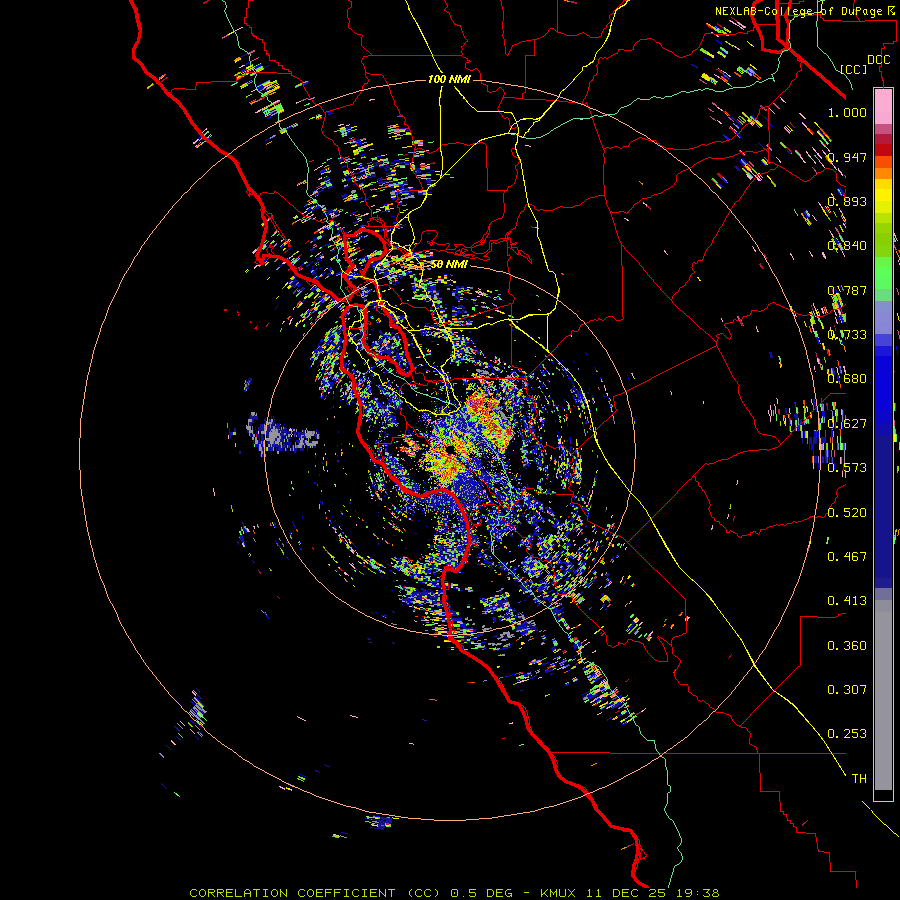Click the [CC] unit label
The image size is (900, 900).
click(853, 69)
